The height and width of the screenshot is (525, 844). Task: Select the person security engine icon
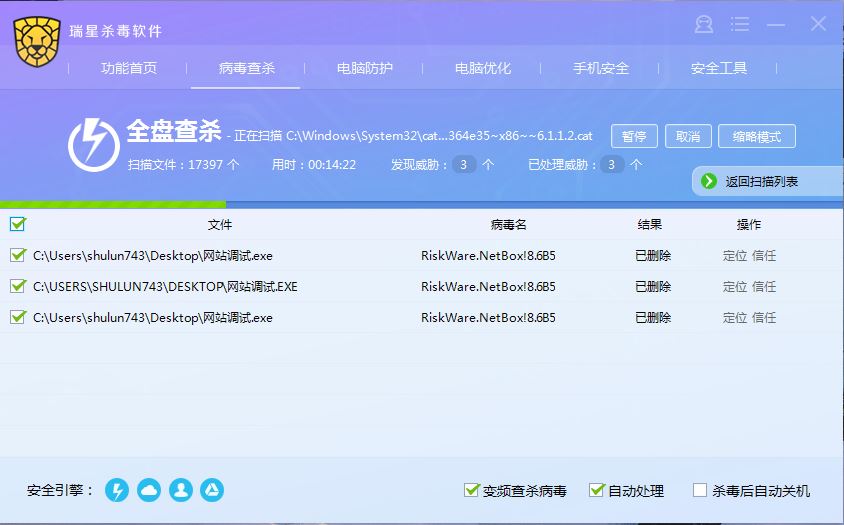point(181,490)
